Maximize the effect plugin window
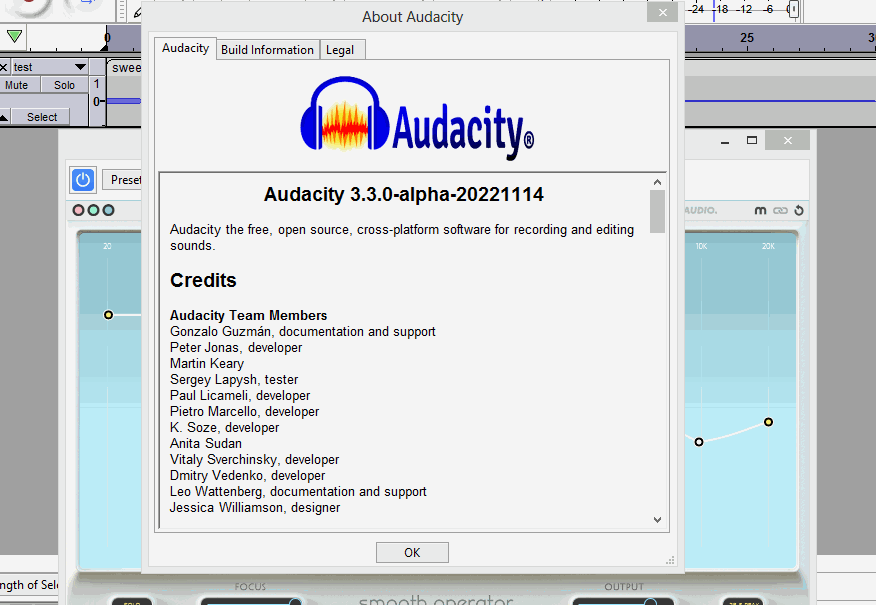 pos(752,140)
